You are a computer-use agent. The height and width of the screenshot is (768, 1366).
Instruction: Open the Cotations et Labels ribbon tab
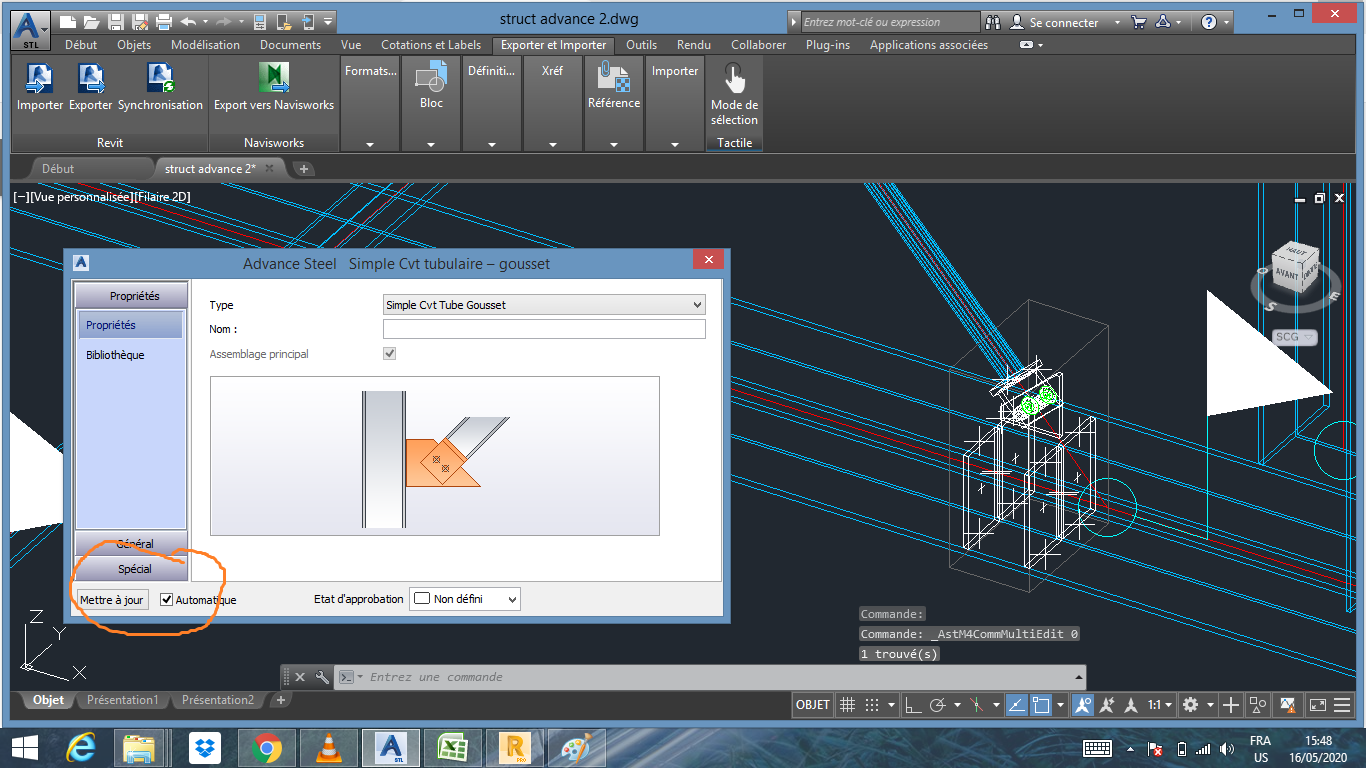pyautogui.click(x=433, y=45)
